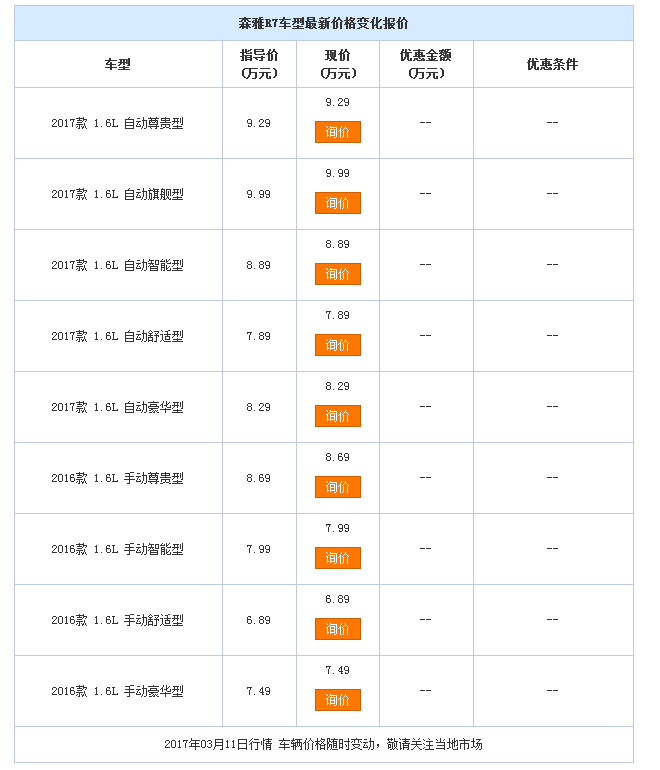The height and width of the screenshot is (770, 660).
Task: Click 询价 button for 2017款 自动尊贵型
Action: pyautogui.click(x=338, y=132)
